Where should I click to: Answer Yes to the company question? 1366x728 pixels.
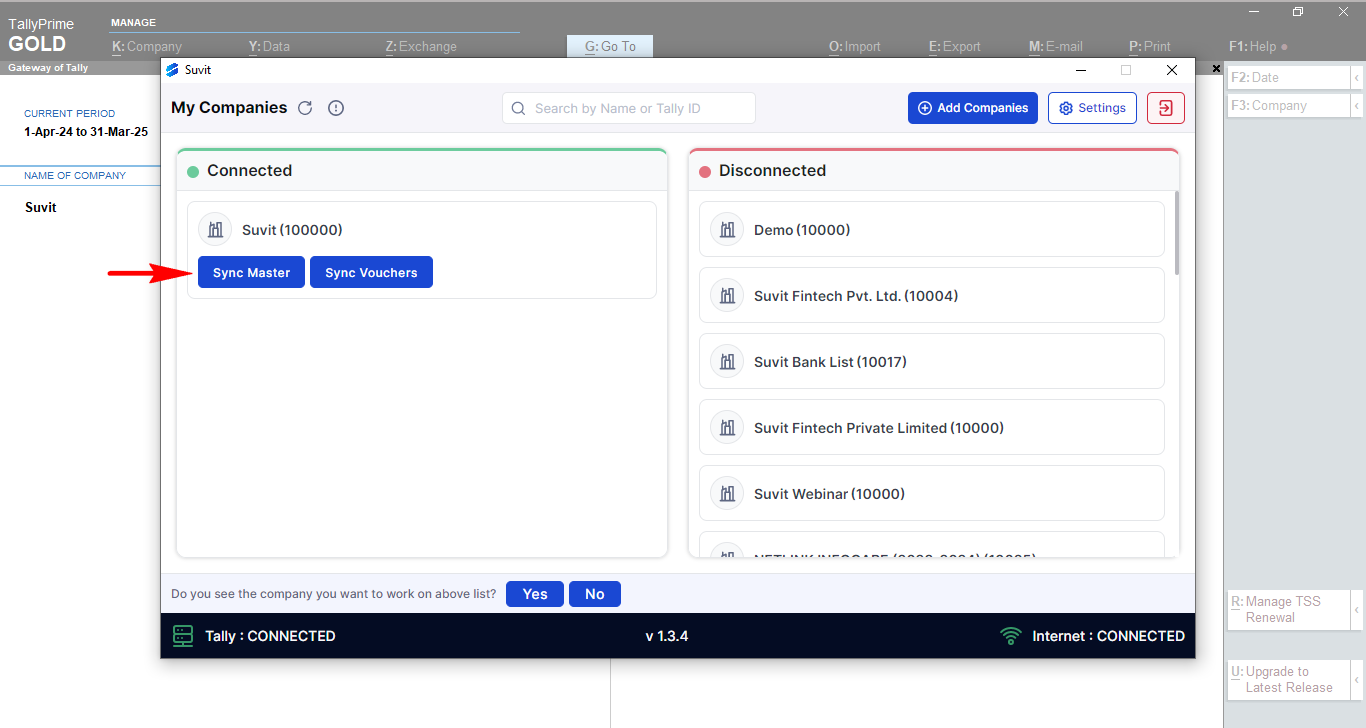pyautogui.click(x=535, y=594)
